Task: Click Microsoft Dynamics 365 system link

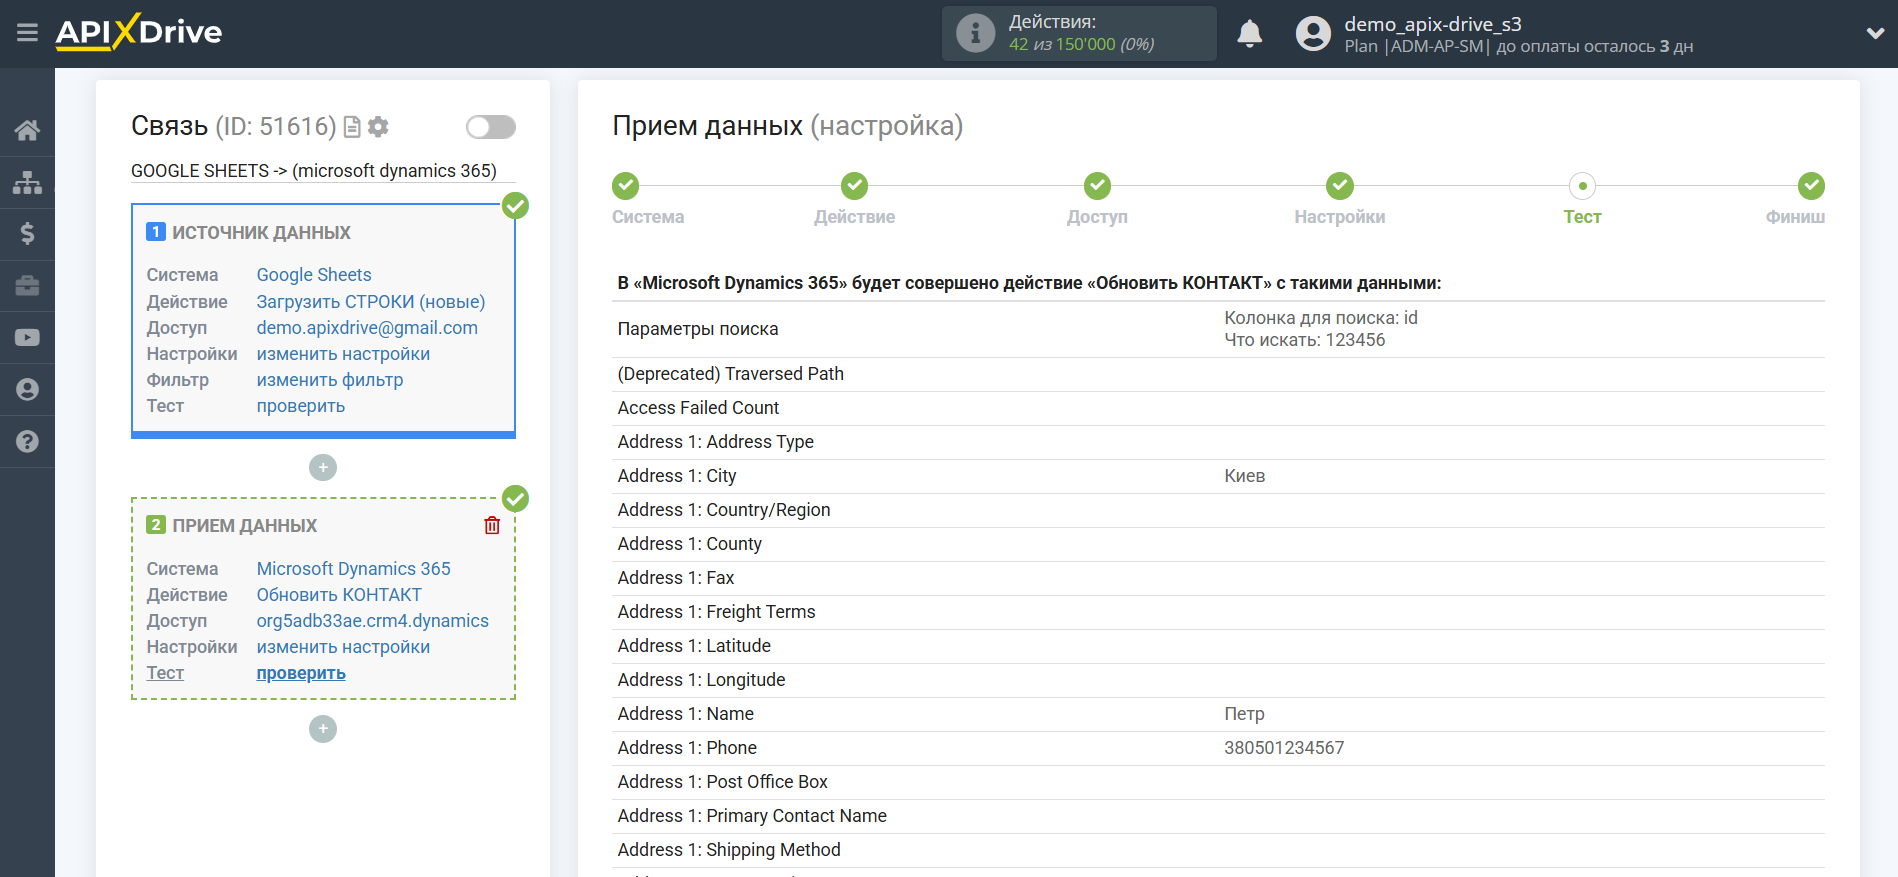Action: pyautogui.click(x=354, y=569)
